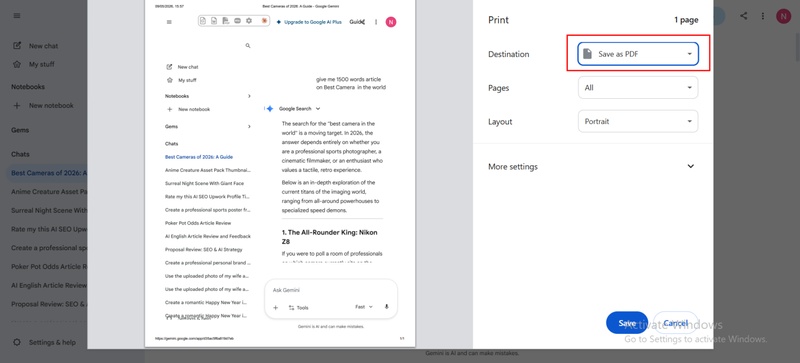The image size is (800, 363).
Task: Open the 'AI English Article Review' chat in the Gemini sidebar behind the dialog
Action: (x=49, y=285)
